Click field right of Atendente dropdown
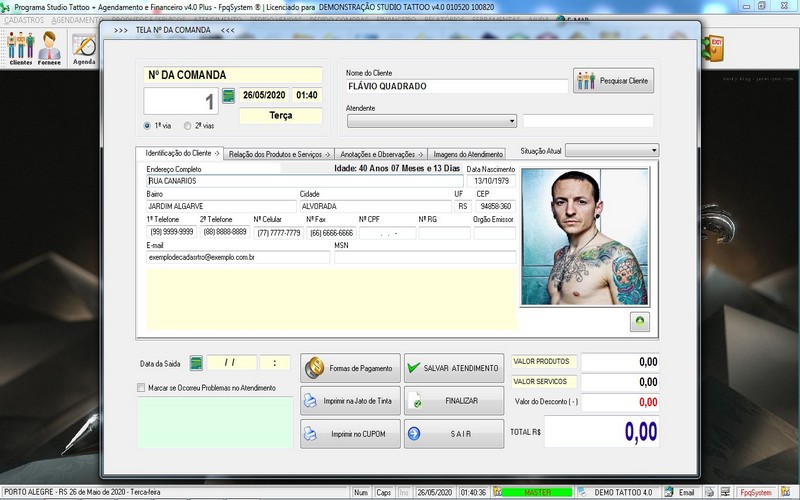The height and width of the screenshot is (500, 800). [588, 121]
